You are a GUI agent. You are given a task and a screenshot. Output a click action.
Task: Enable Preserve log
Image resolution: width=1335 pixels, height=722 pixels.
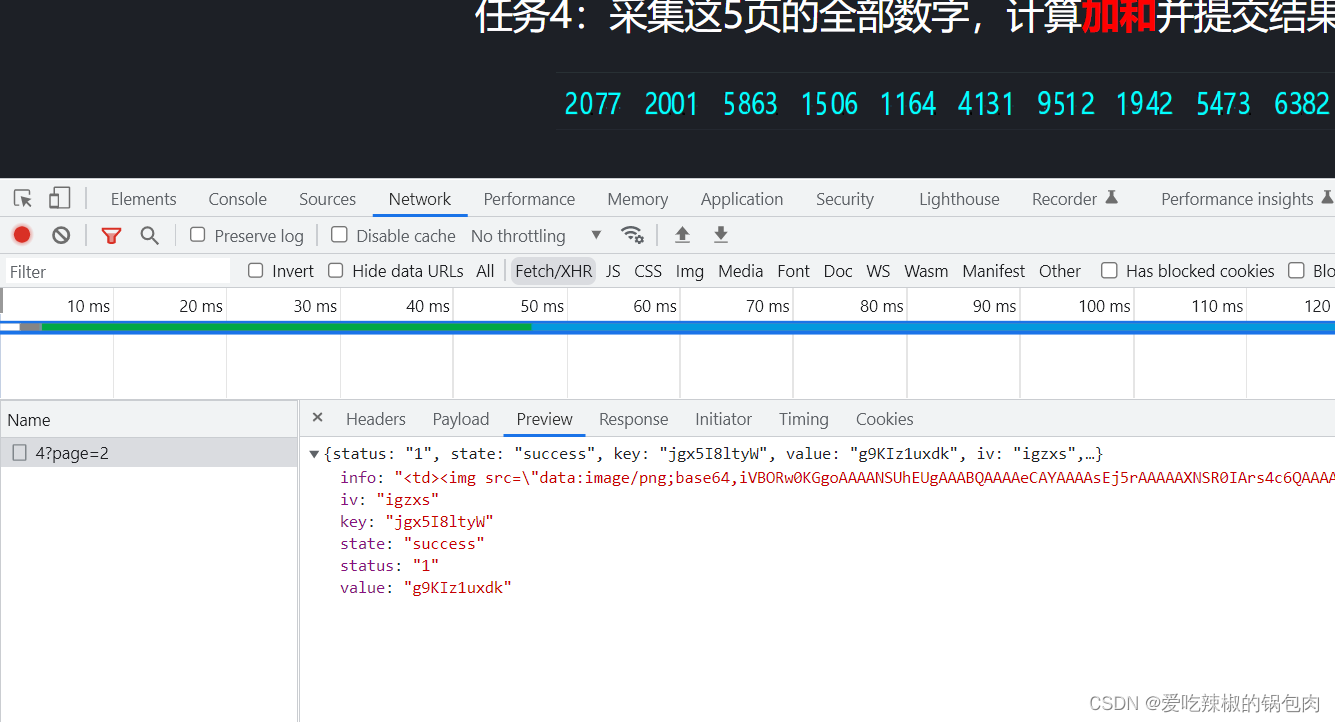(x=196, y=235)
